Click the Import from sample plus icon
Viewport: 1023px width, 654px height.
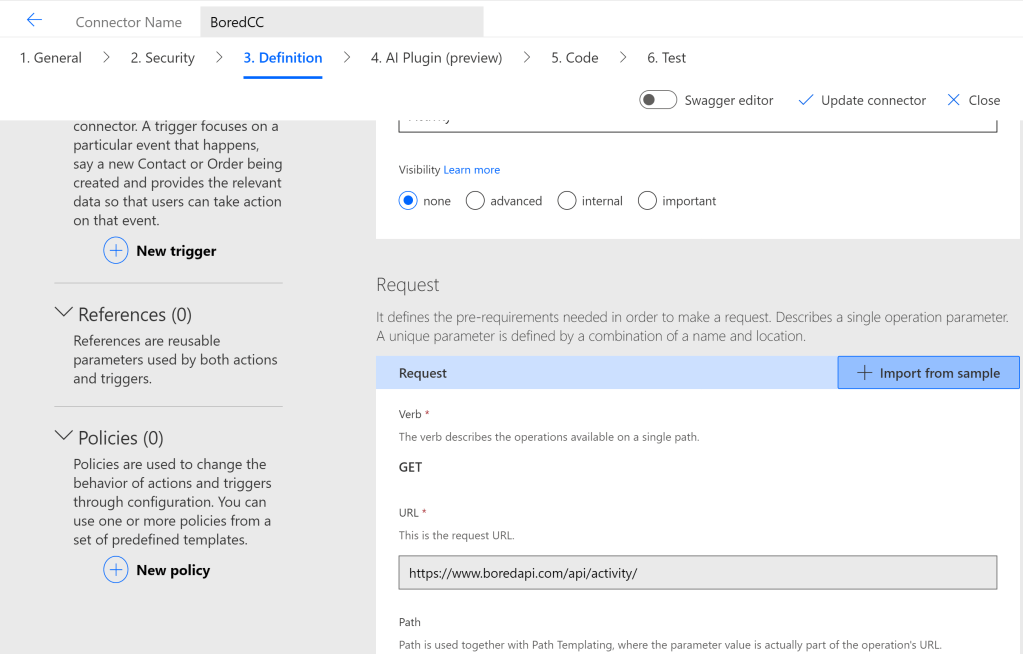click(x=865, y=373)
